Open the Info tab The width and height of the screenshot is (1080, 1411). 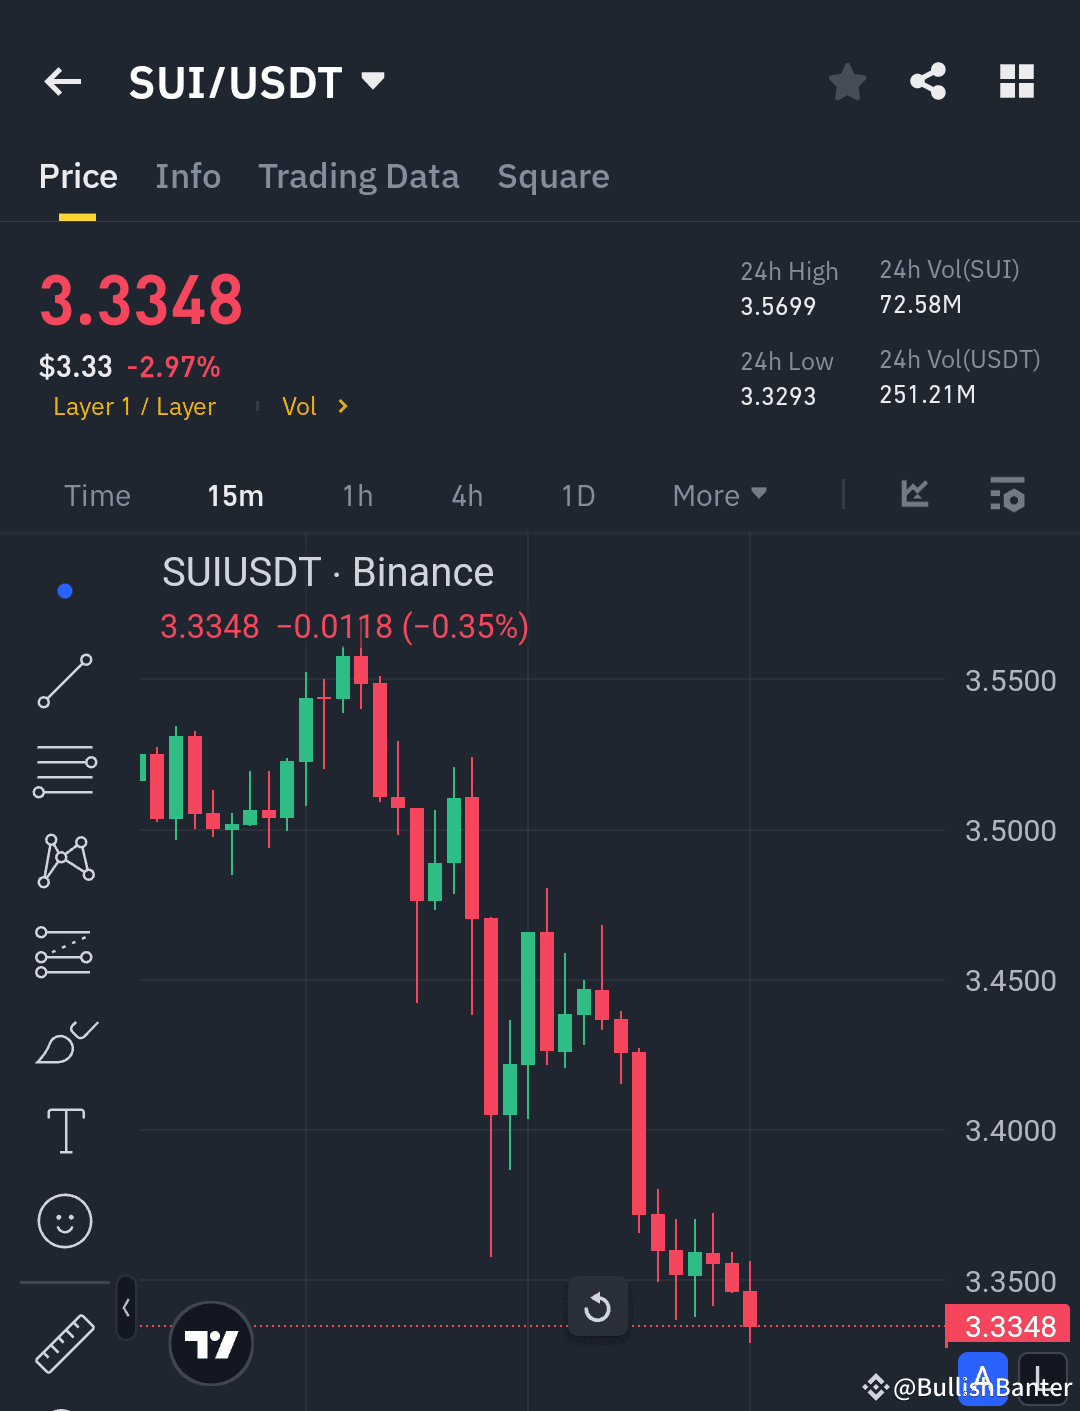(188, 176)
